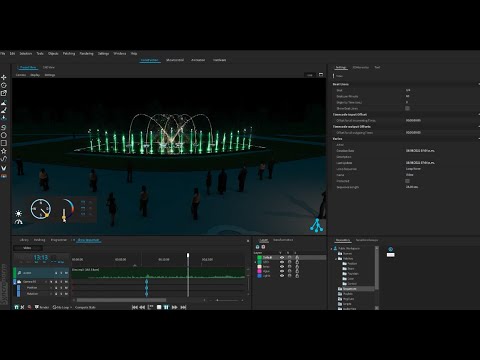Click the down chevron in left toolbar
Viewport: 480px width, 360px height.
point(4,168)
